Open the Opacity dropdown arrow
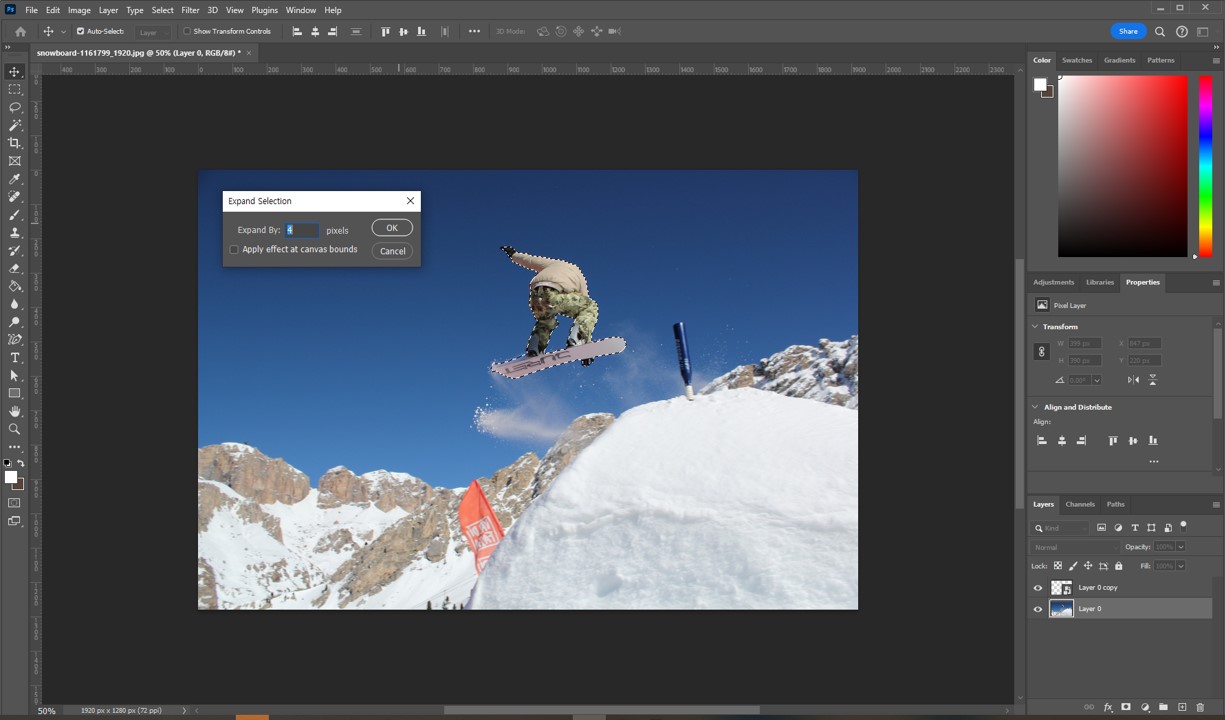 tap(1181, 547)
